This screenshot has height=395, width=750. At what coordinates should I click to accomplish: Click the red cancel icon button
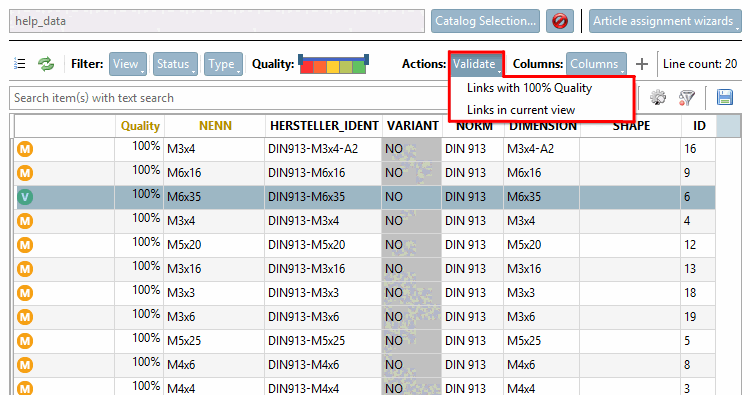coord(560,21)
